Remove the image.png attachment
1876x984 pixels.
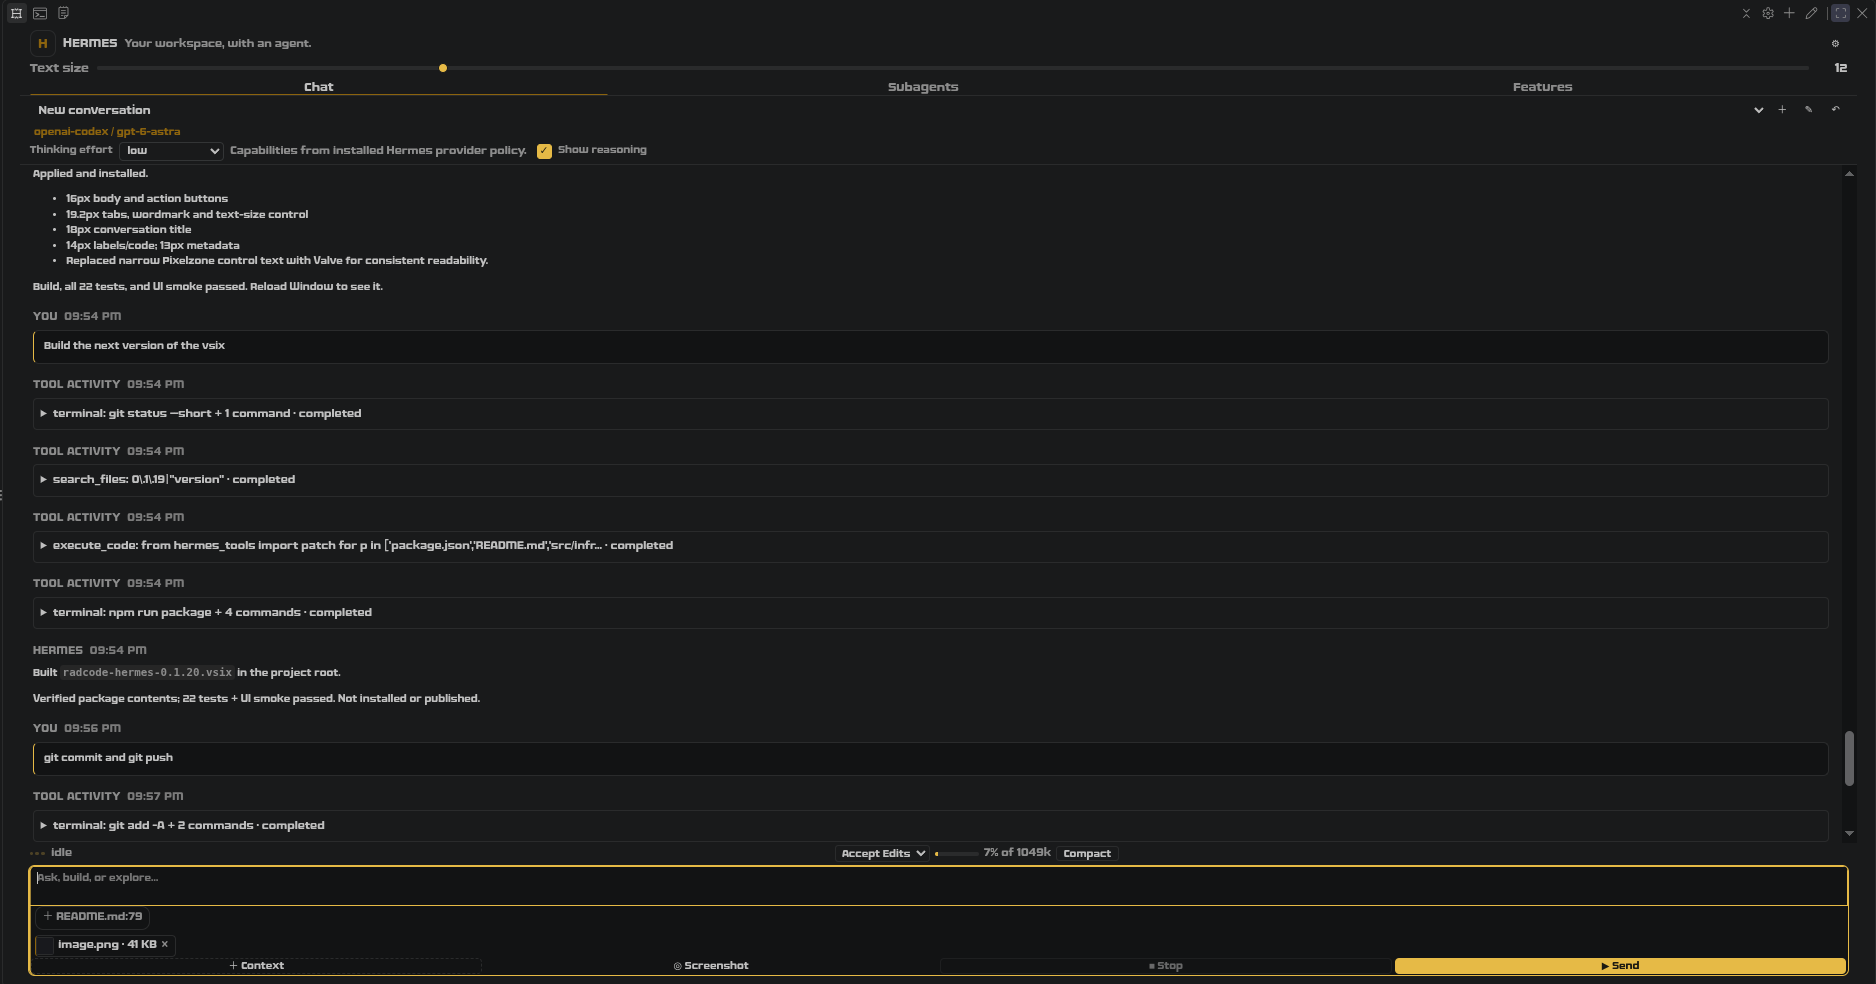pyautogui.click(x=165, y=944)
